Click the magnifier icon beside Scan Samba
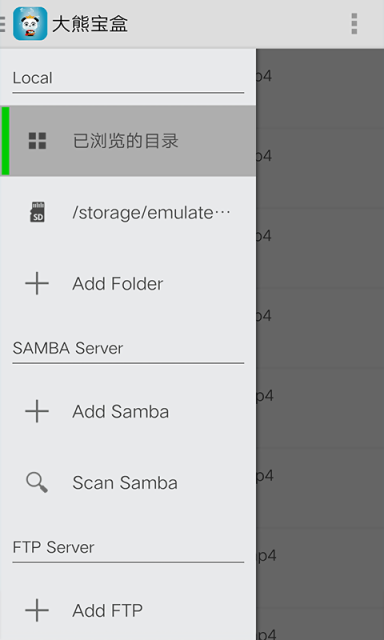The height and width of the screenshot is (640, 384). (x=37, y=482)
